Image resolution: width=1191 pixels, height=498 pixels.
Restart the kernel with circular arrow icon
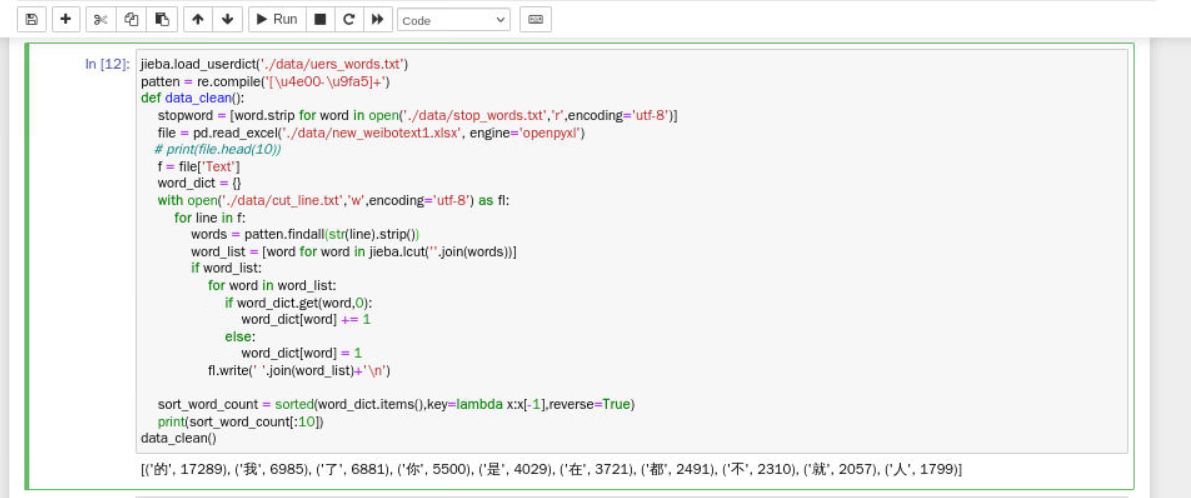point(349,20)
